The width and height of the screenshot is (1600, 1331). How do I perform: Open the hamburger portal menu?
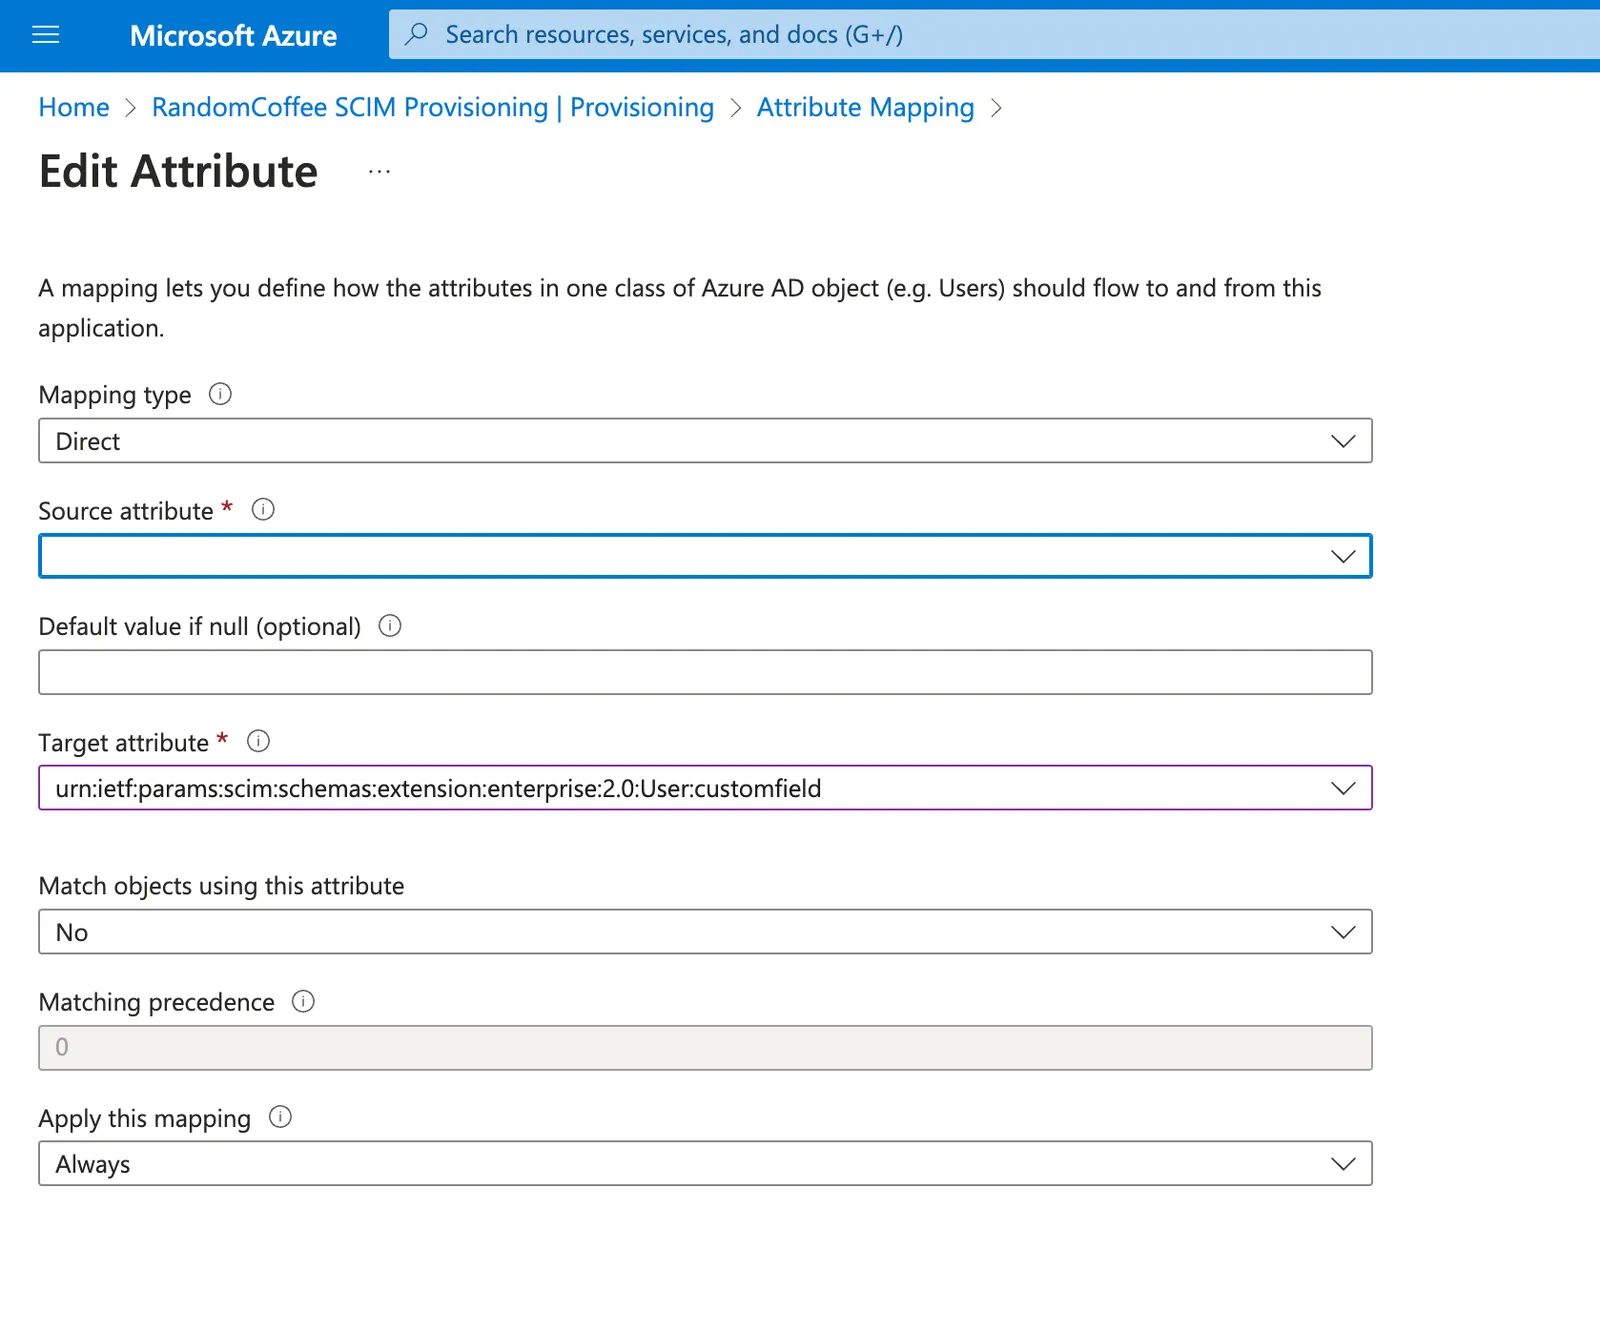click(46, 35)
